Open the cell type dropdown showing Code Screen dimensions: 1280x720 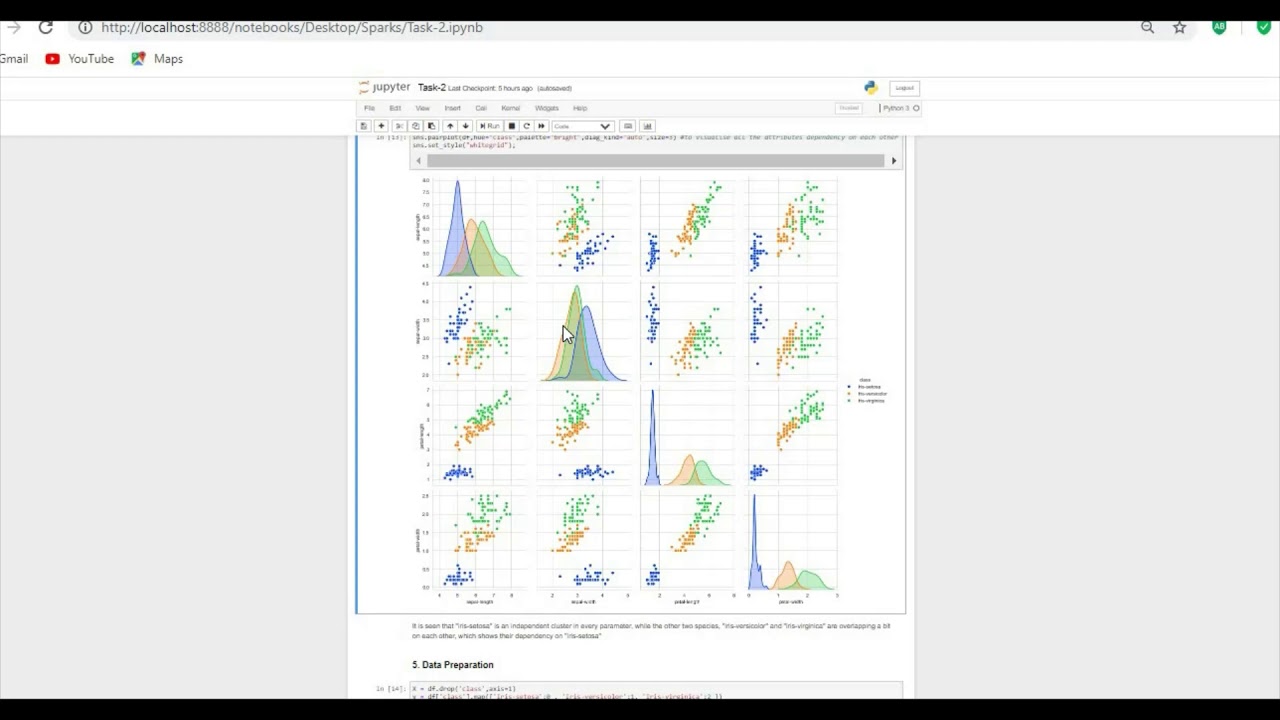click(x=582, y=126)
